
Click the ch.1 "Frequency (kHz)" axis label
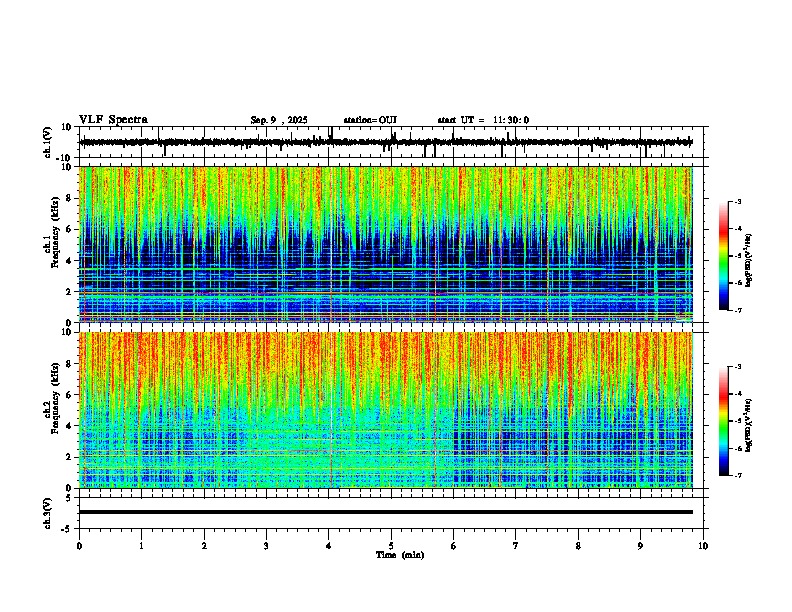click(x=55, y=233)
